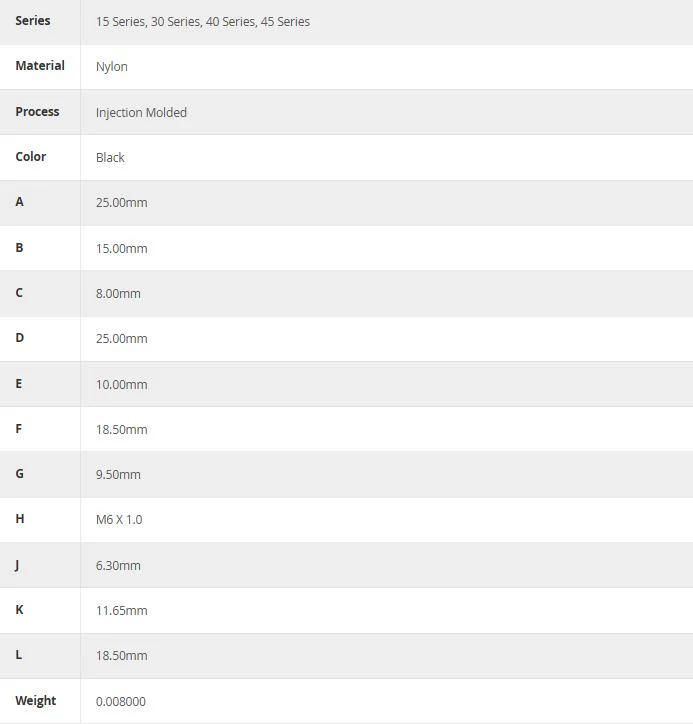Select the '15 Series, 30 Series' value text
Image resolution: width=693 pixels, height=724 pixels.
[x=148, y=22]
